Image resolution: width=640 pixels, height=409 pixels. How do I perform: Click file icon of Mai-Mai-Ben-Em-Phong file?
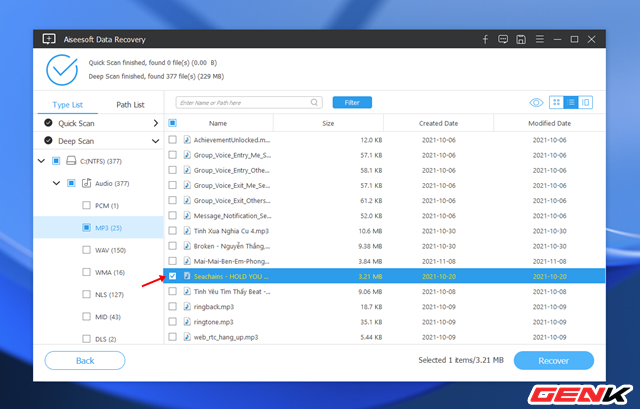[x=187, y=261]
